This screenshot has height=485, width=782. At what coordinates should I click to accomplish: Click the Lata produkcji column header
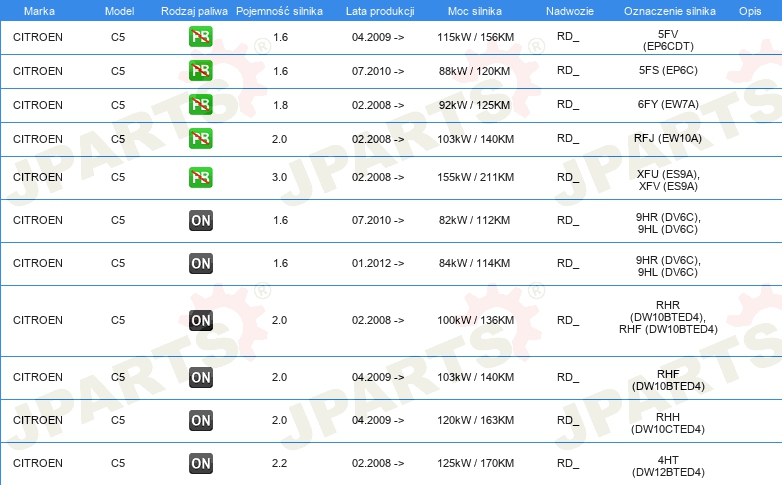(x=380, y=11)
